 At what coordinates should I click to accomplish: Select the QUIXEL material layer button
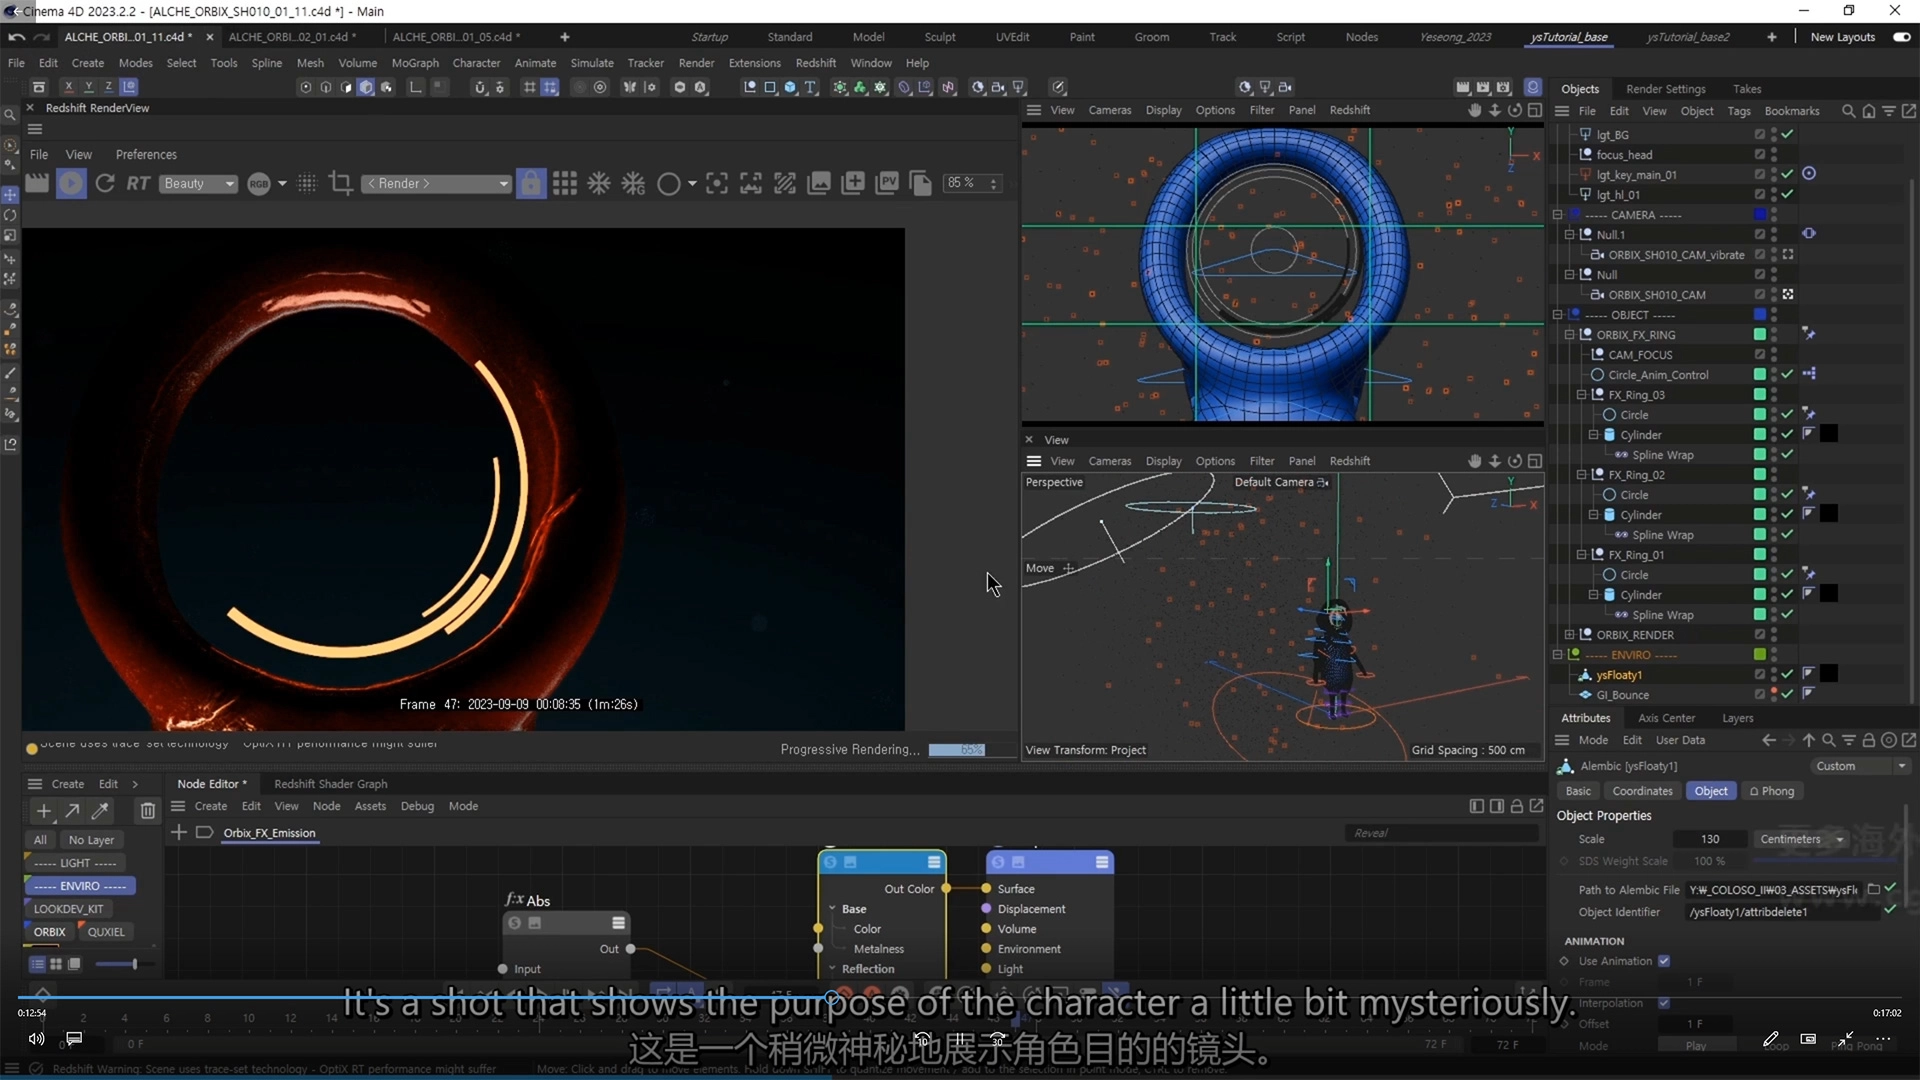point(105,931)
